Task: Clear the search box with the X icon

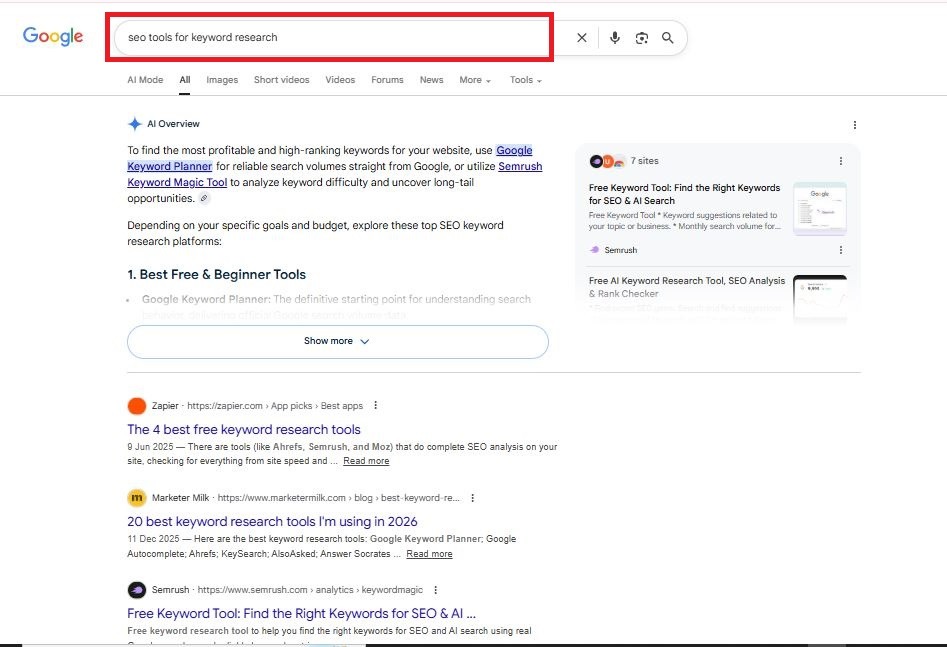Action: click(x=582, y=37)
